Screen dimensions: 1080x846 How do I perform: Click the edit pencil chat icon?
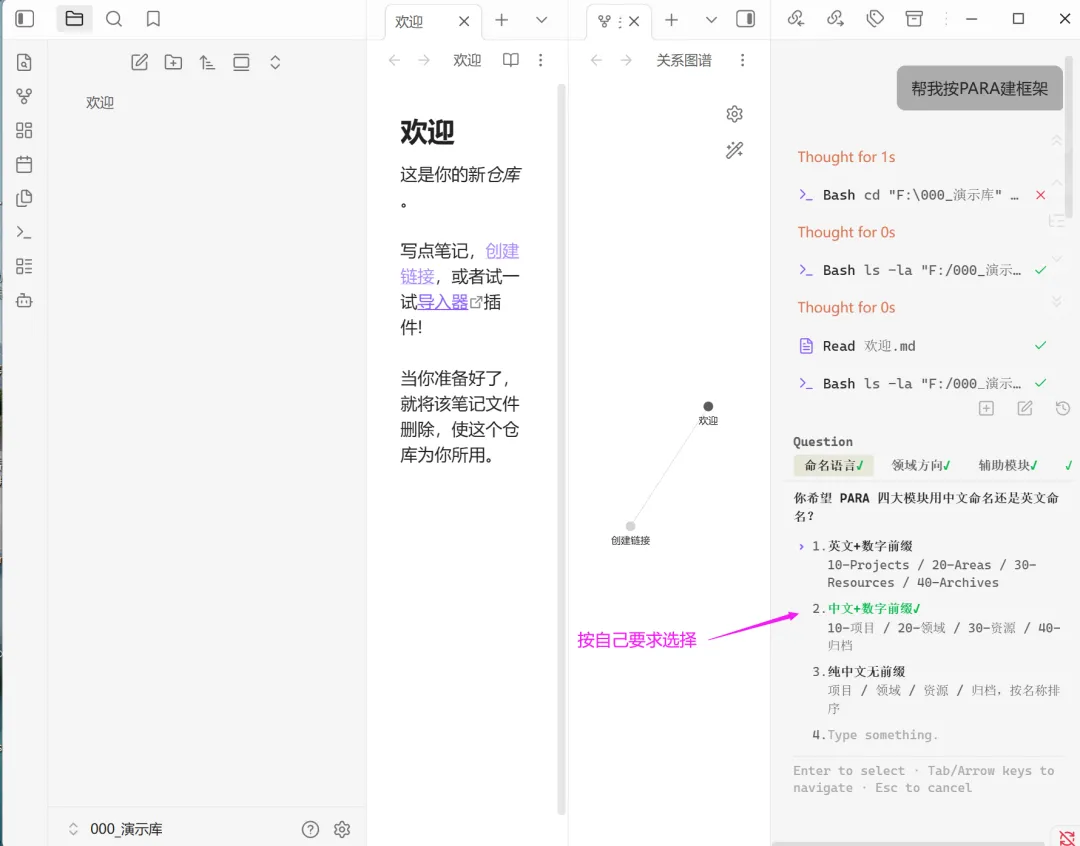pyautogui.click(x=1025, y=409)
